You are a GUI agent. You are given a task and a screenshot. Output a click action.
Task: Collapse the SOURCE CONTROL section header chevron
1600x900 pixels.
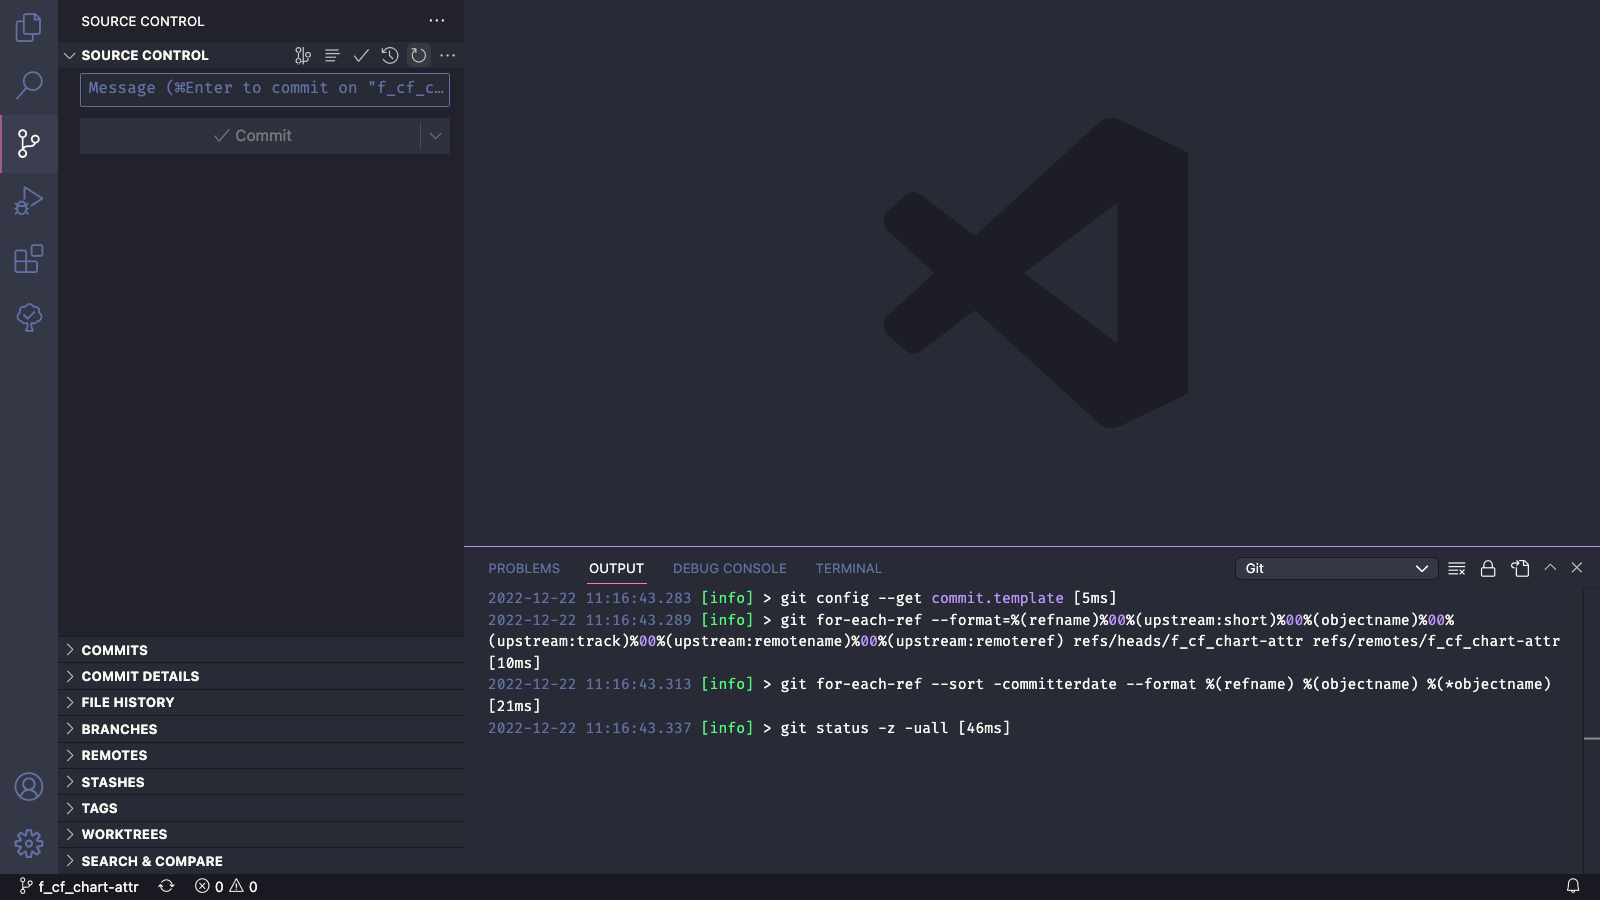69,55
